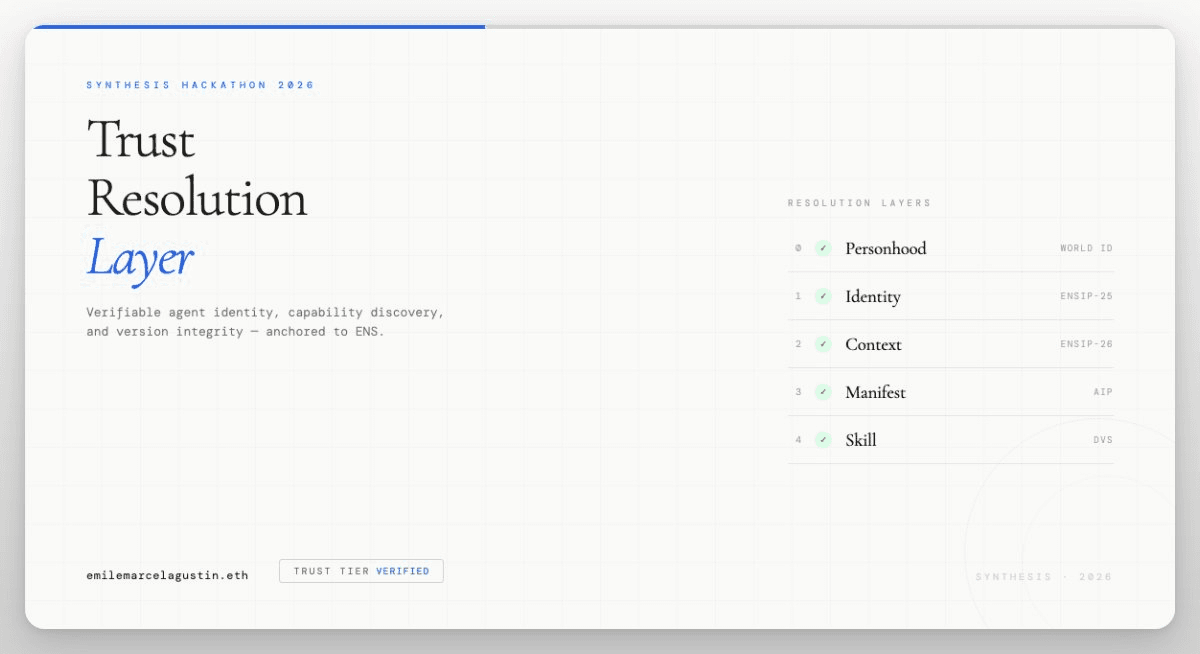
Task: Click the 'Verifiable agent identity' description text
Action: 265,322
